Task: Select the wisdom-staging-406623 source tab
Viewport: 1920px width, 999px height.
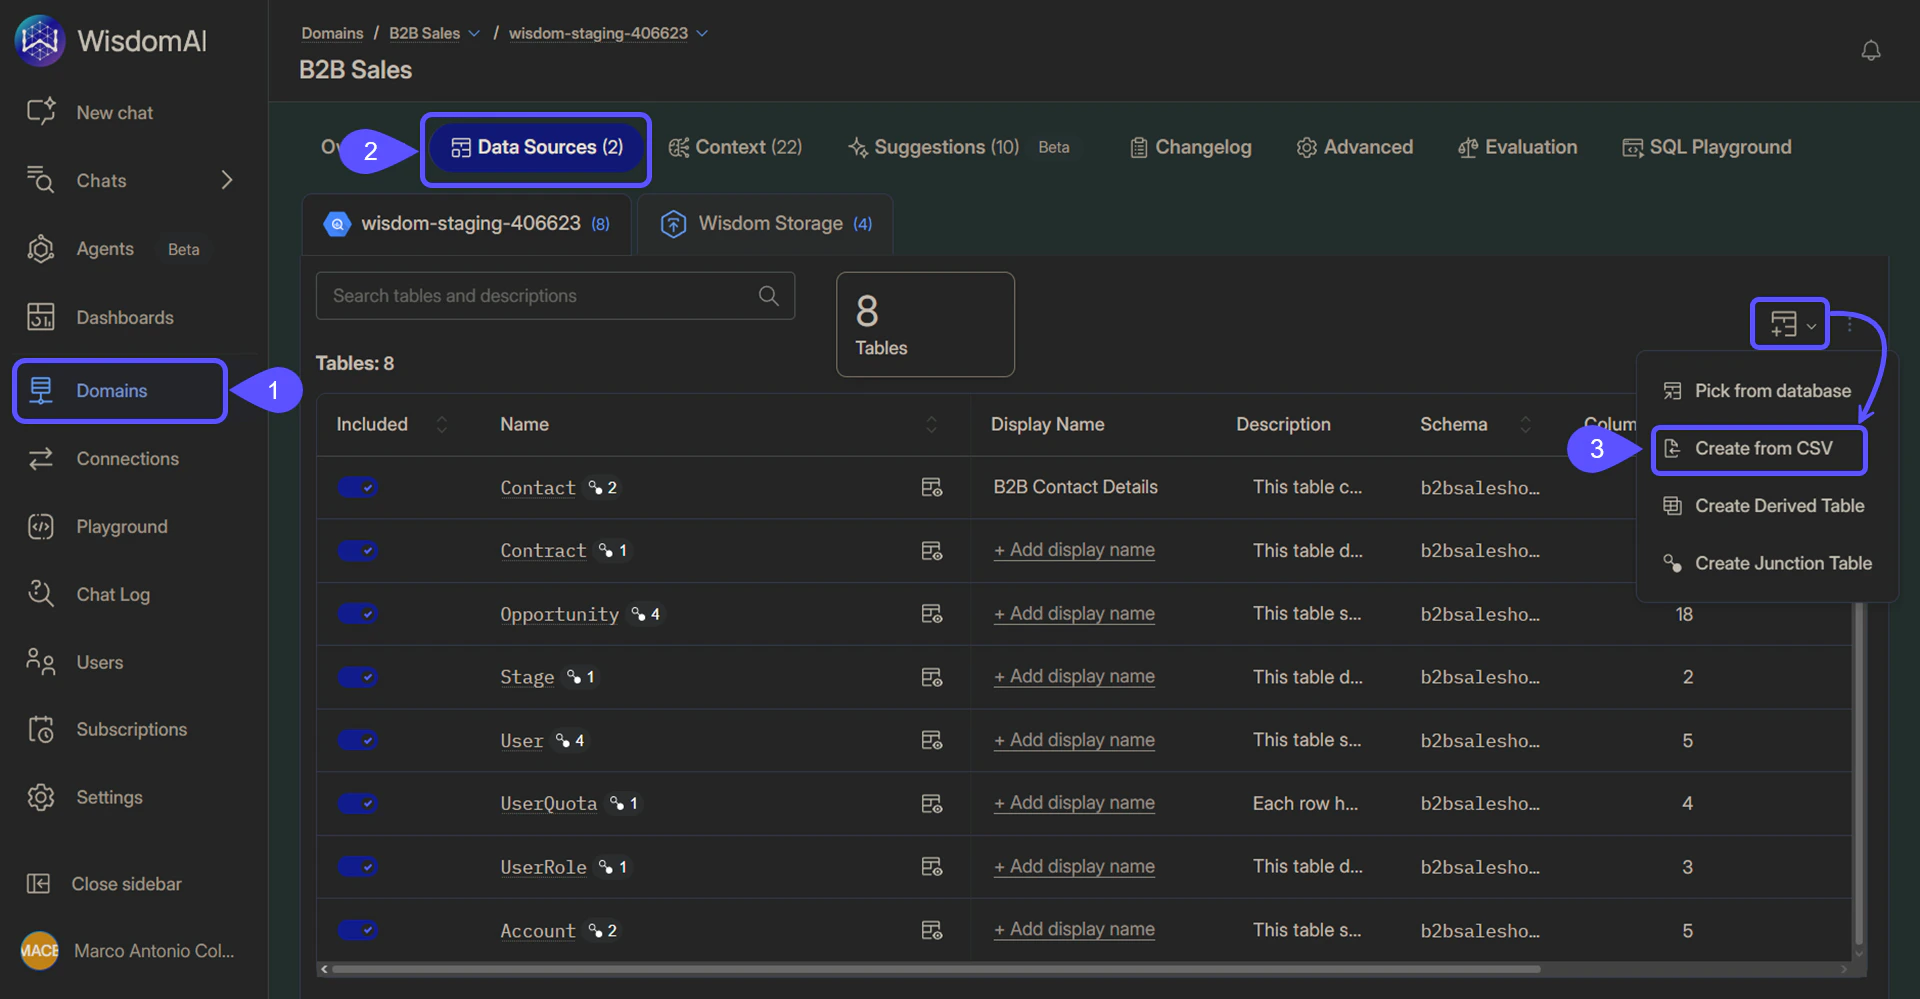Action: coord(467,224)
